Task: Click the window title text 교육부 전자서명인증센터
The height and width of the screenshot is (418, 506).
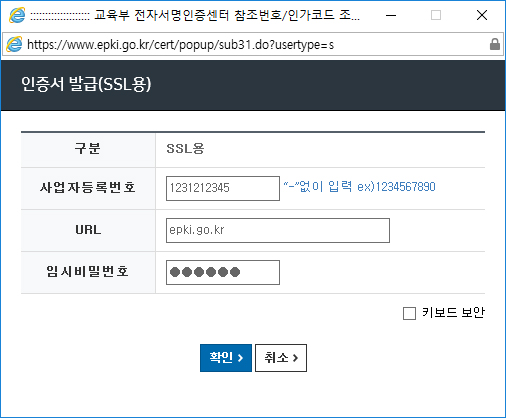Action: coord(162,15)
